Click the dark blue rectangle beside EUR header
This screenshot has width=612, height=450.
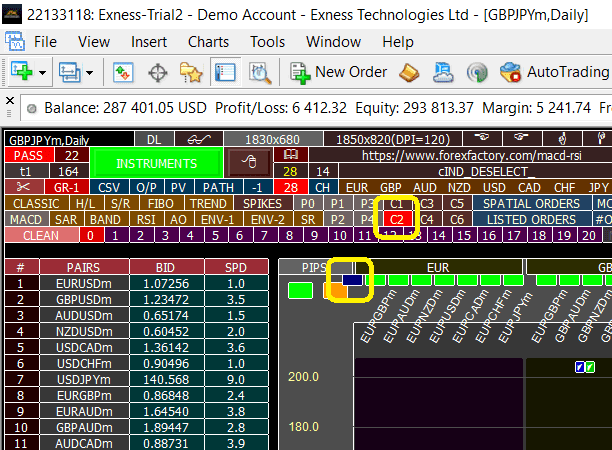click(352, 279)
